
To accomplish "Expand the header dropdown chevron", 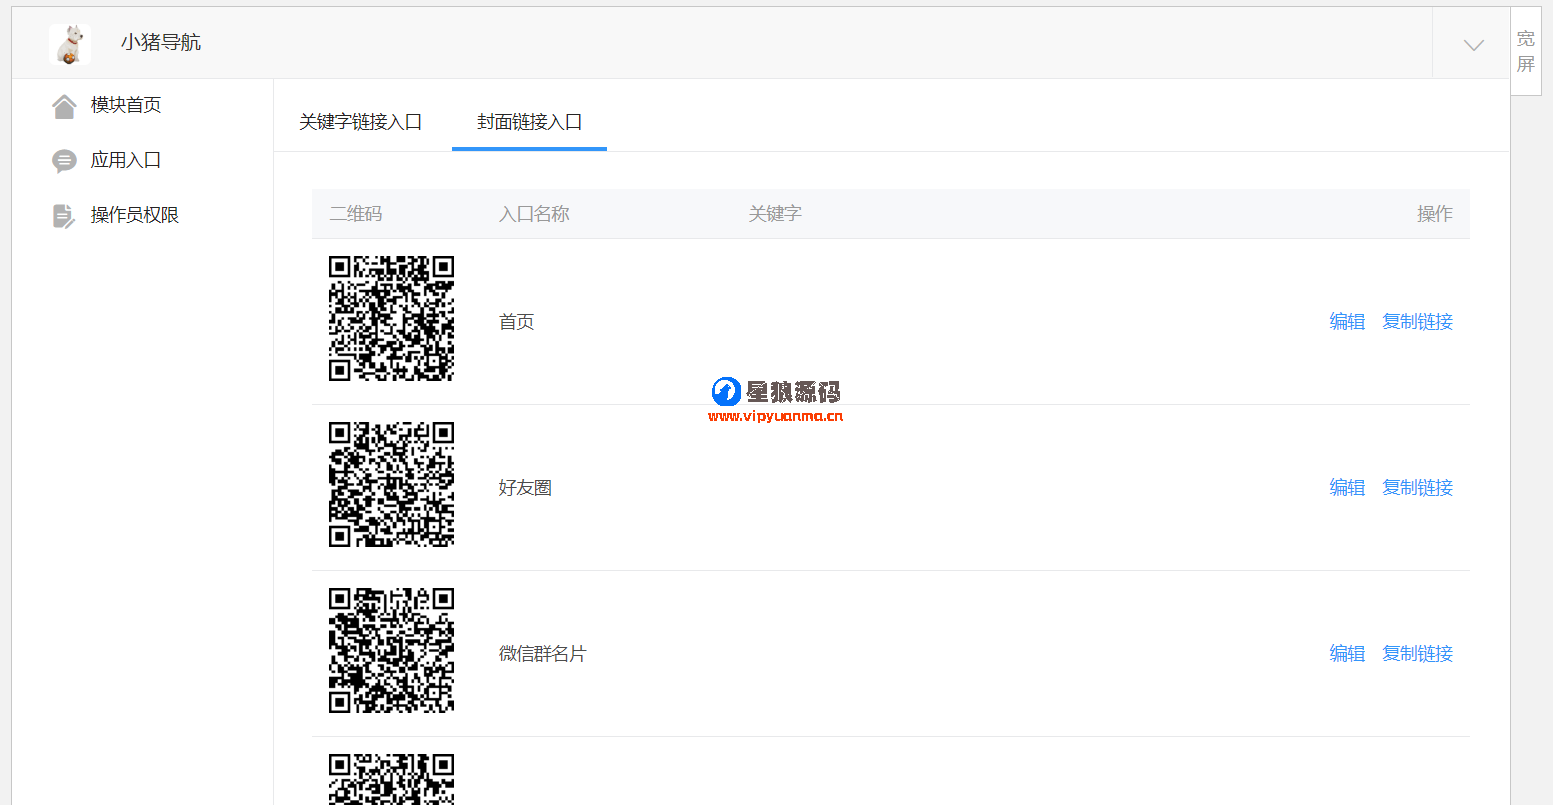I will (x=1473, y=45).
